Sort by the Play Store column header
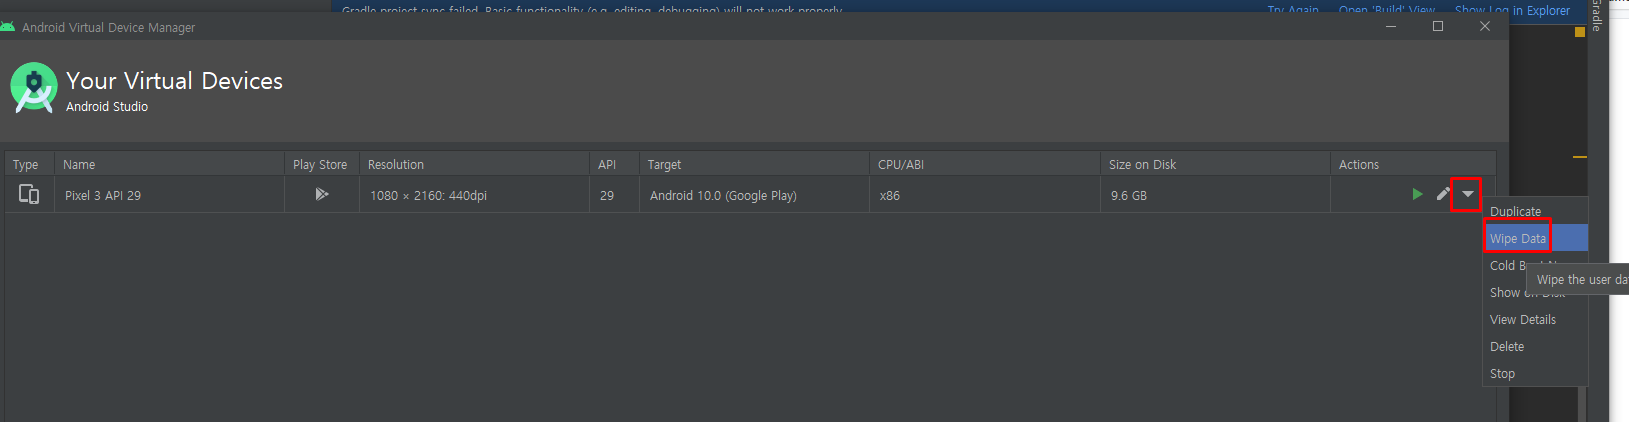 pos(321,164)
